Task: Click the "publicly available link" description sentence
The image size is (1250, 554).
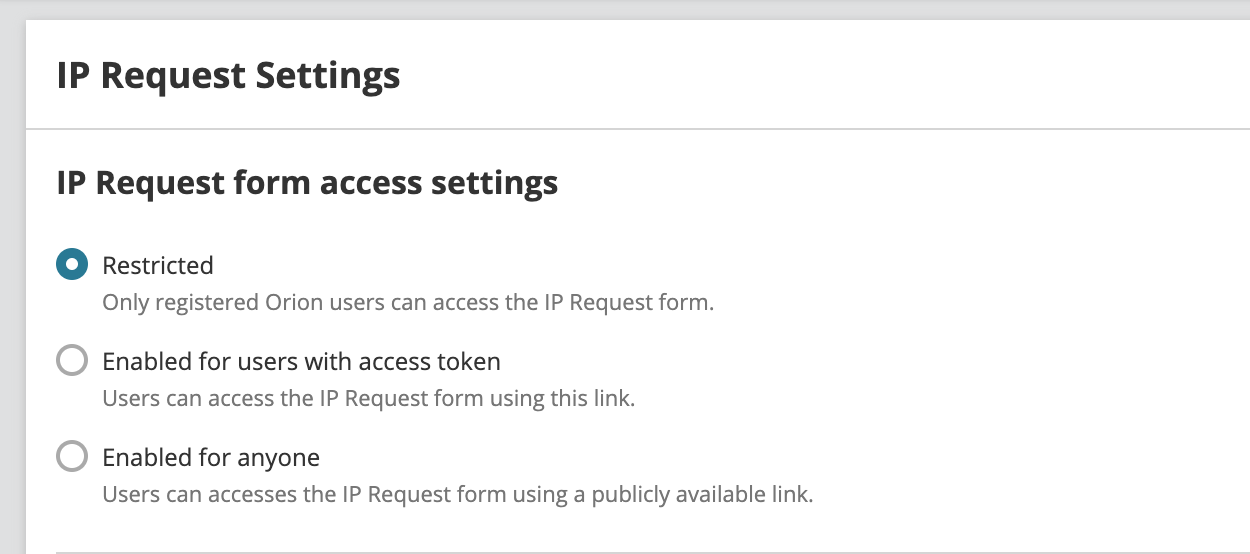Action: 458,494
